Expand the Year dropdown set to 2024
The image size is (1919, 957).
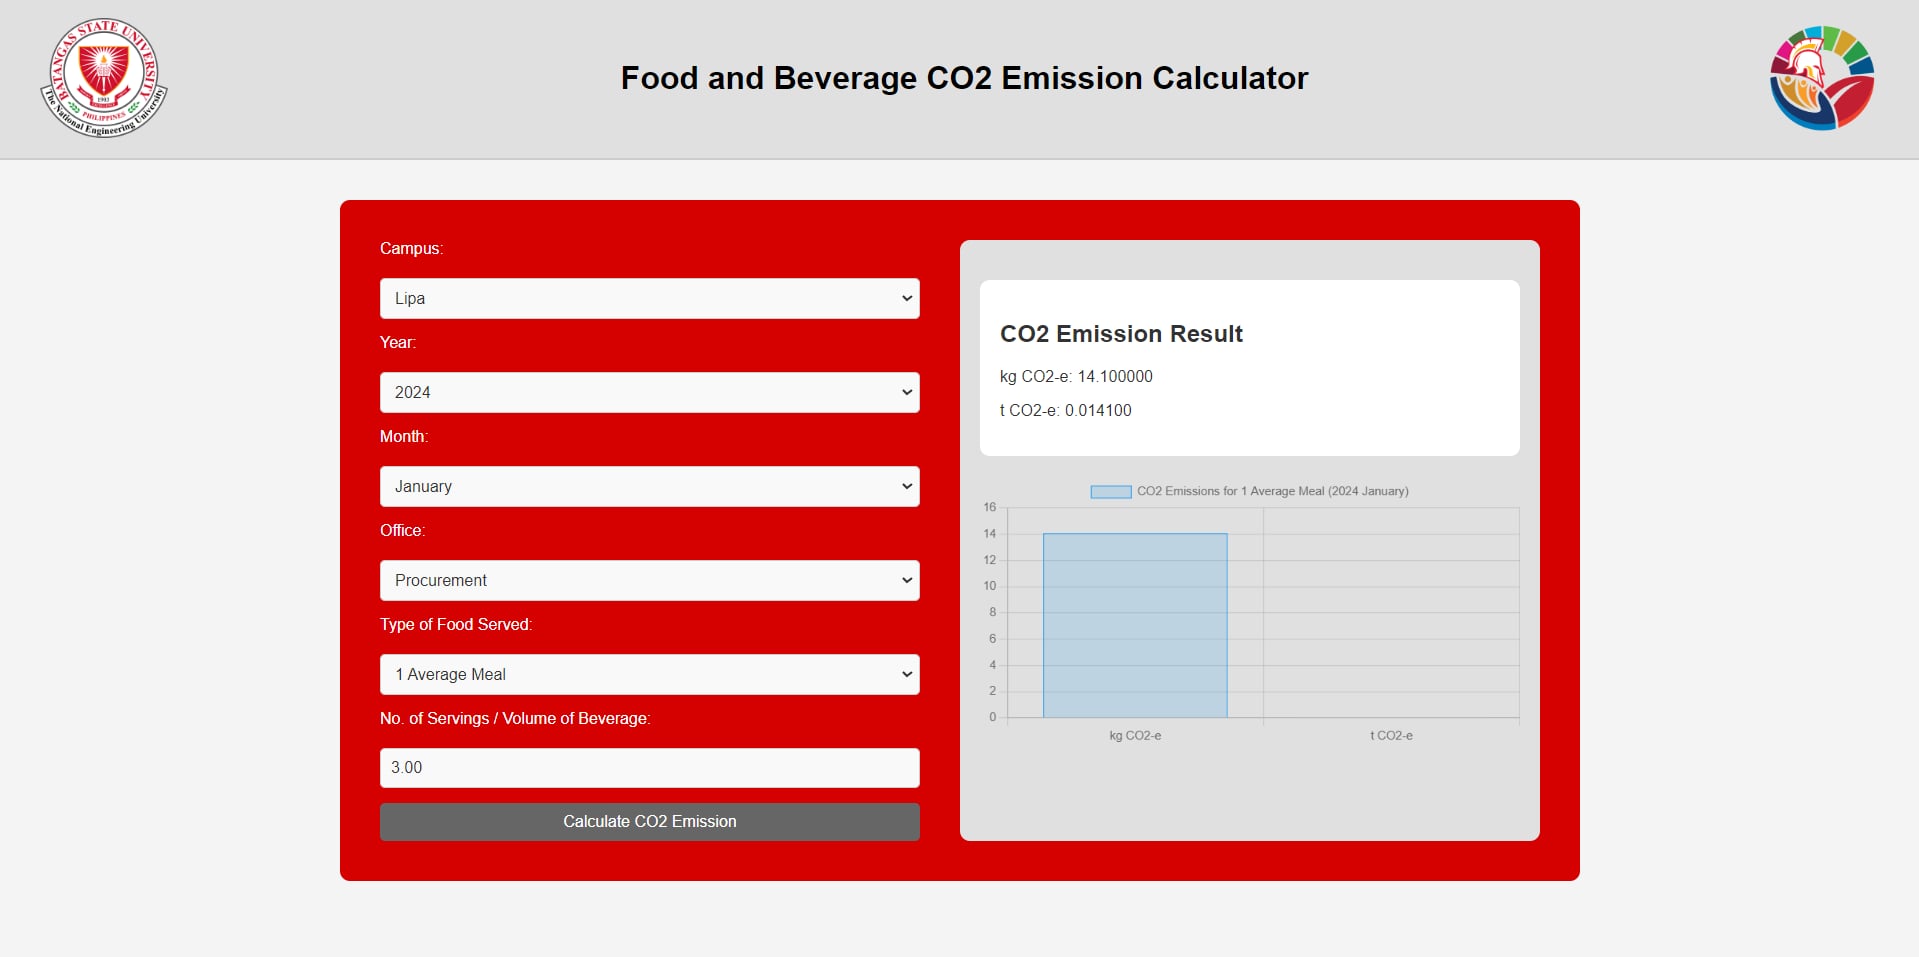tap(649, 392)
